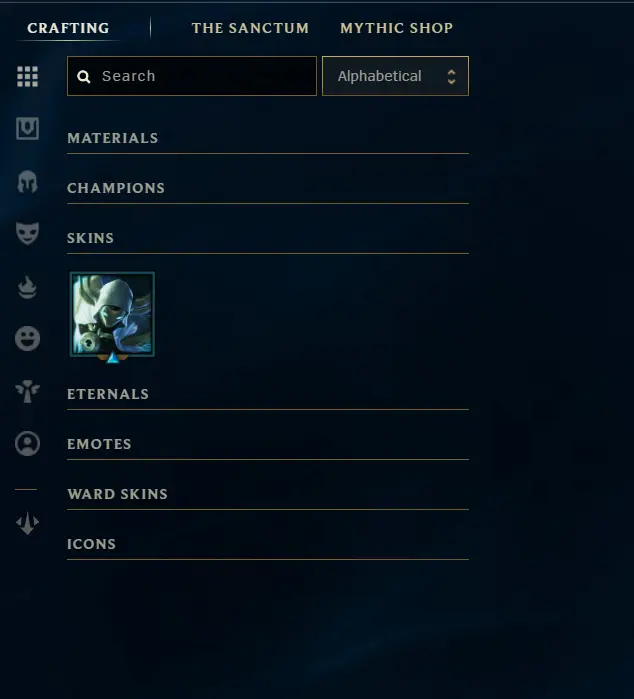Viewport: 634px width, 699px height.
Task: Open the Alphabetical sort dropdown
Action: (x=395, y=76)
